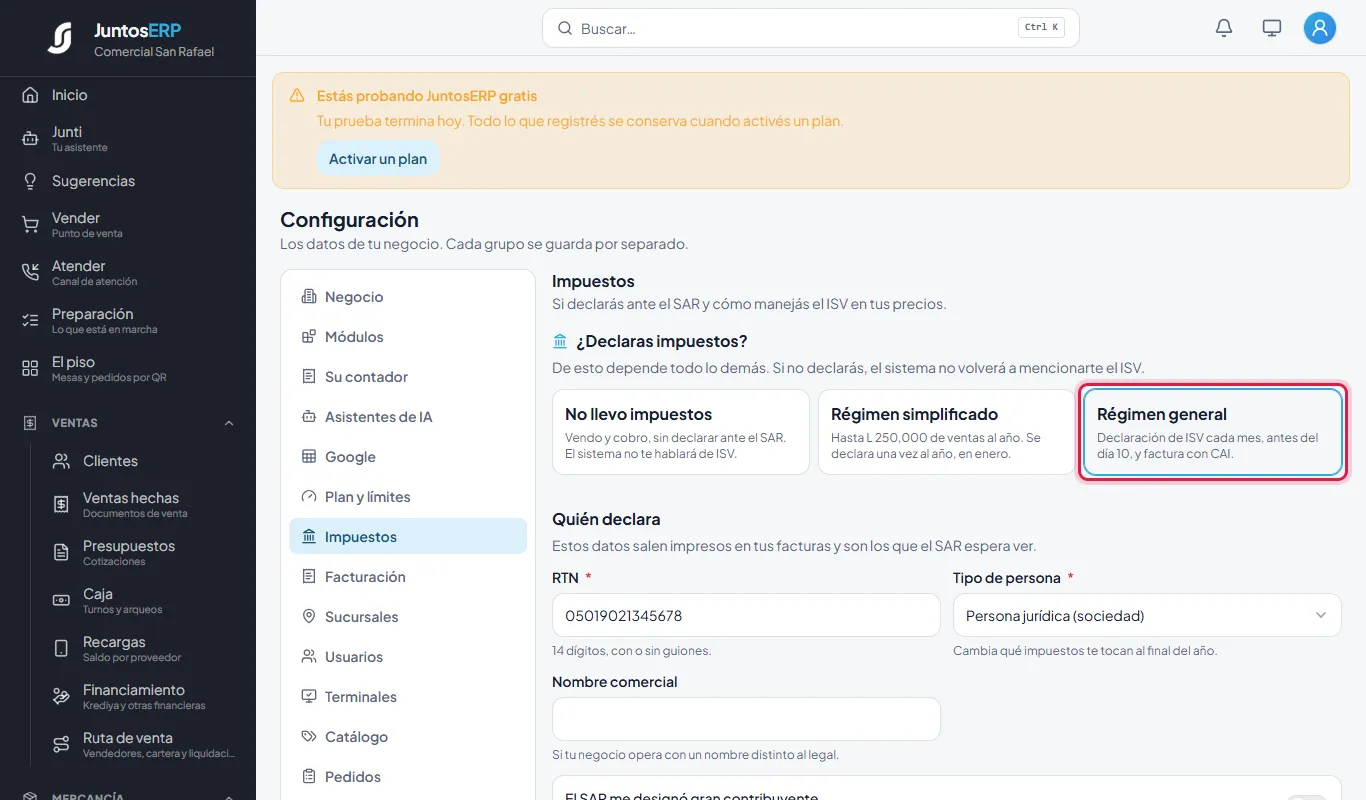The image size is (1366, 800).
Task: Open Catálogo settings tab
Action: point(408,737)
